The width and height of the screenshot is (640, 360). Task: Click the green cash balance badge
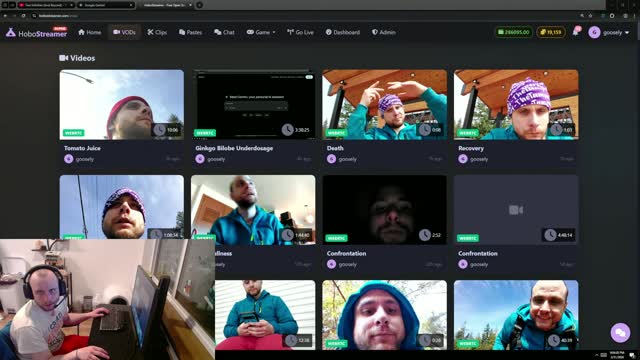tap(513, 32)
